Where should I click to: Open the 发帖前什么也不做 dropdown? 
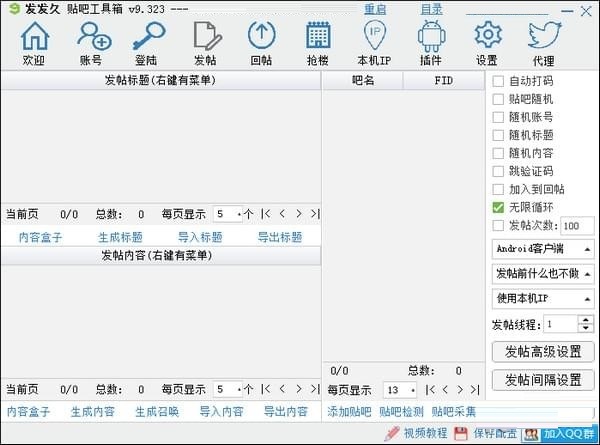click(543, 274)
